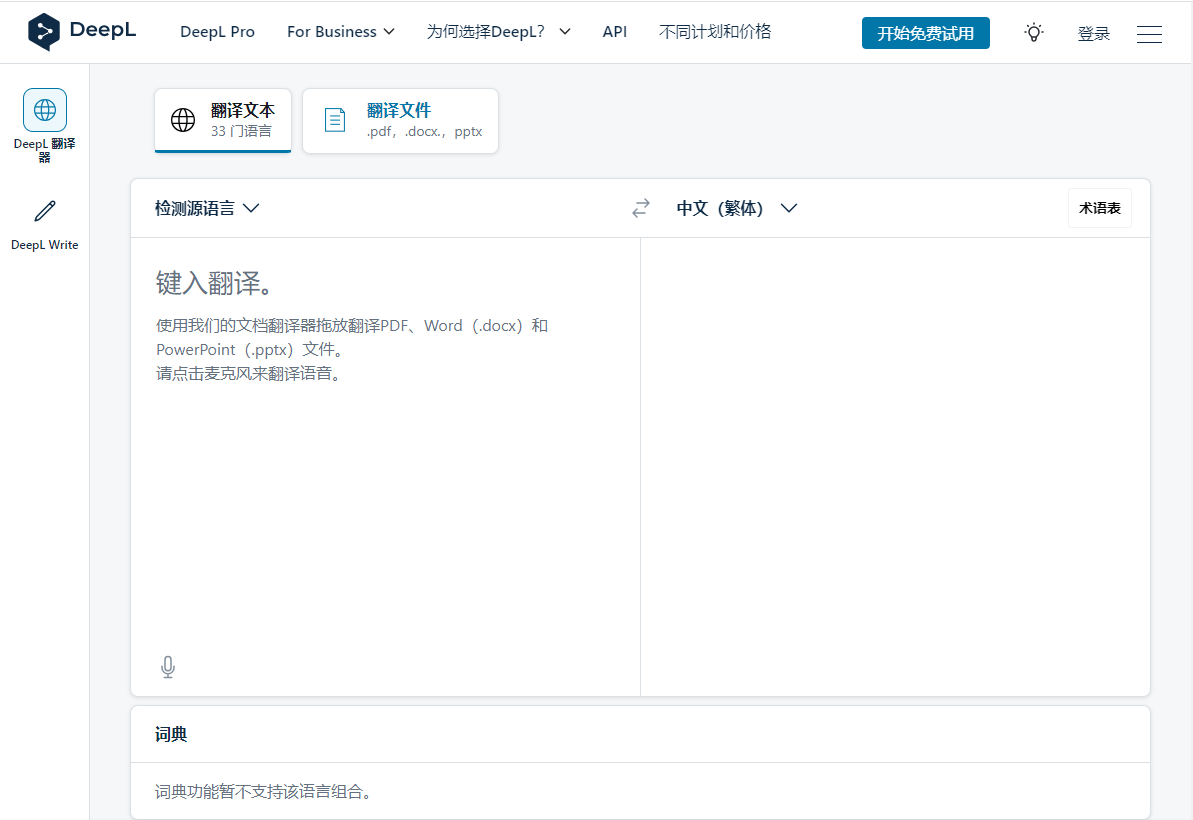Click the DeepL logo icon
Image resolution: width=1193 pixels, height=820 pixels.
(x=43, y=32)
